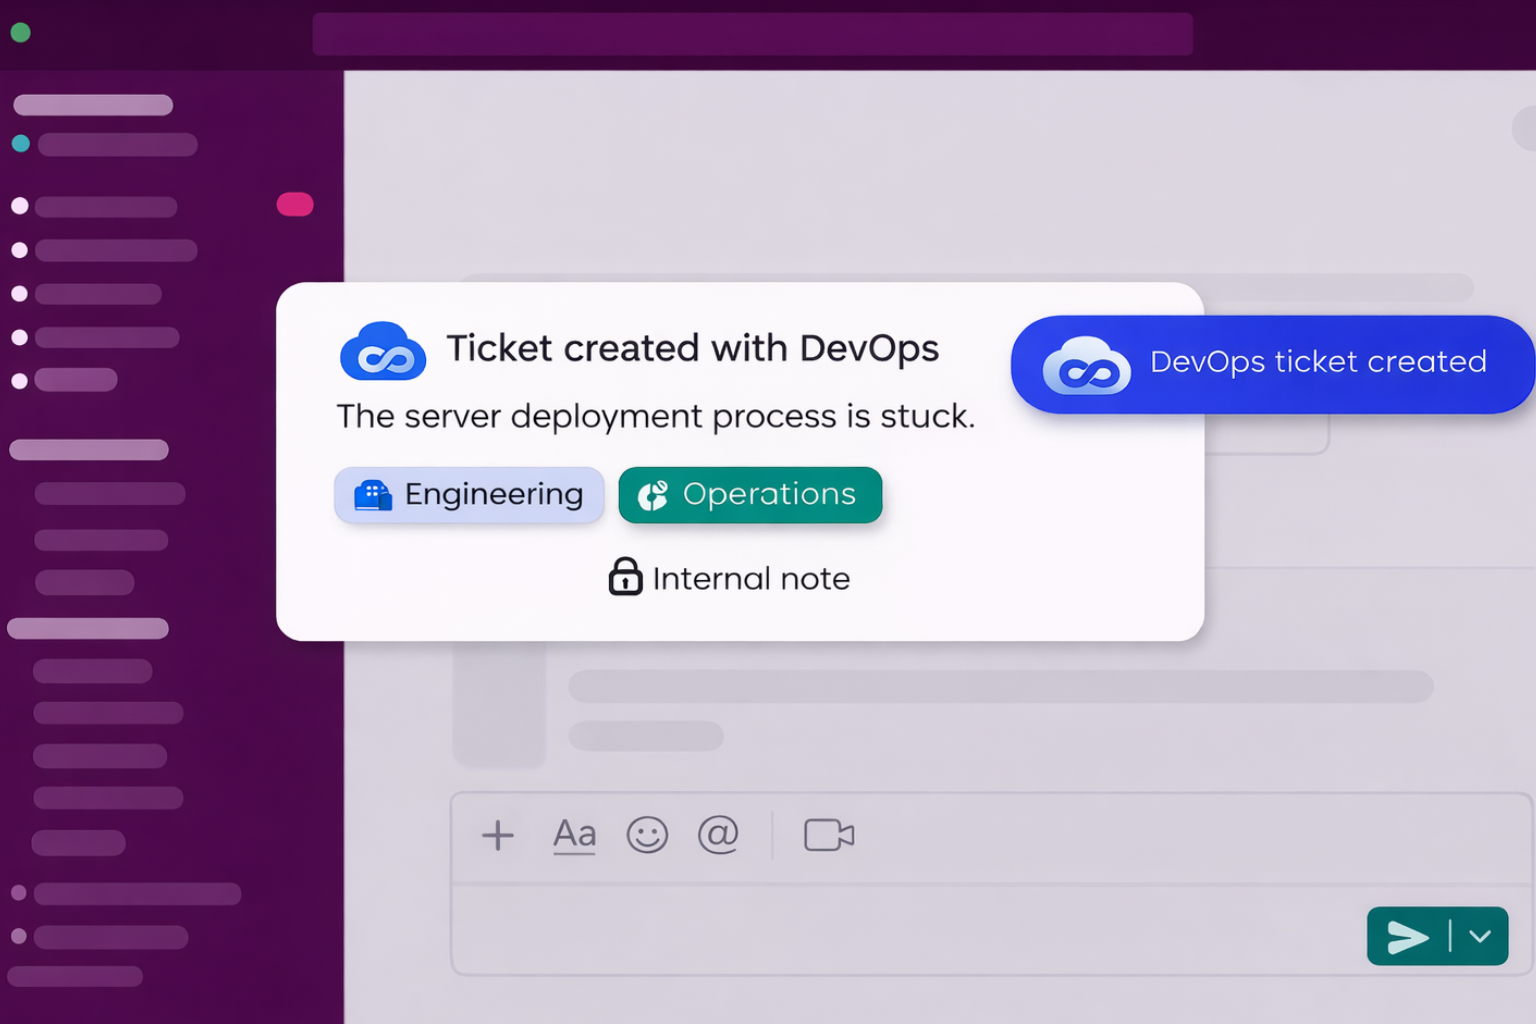Open the emoji picker smiley icon
The image size is (1536, 1024).
click(x=647, y=835)
